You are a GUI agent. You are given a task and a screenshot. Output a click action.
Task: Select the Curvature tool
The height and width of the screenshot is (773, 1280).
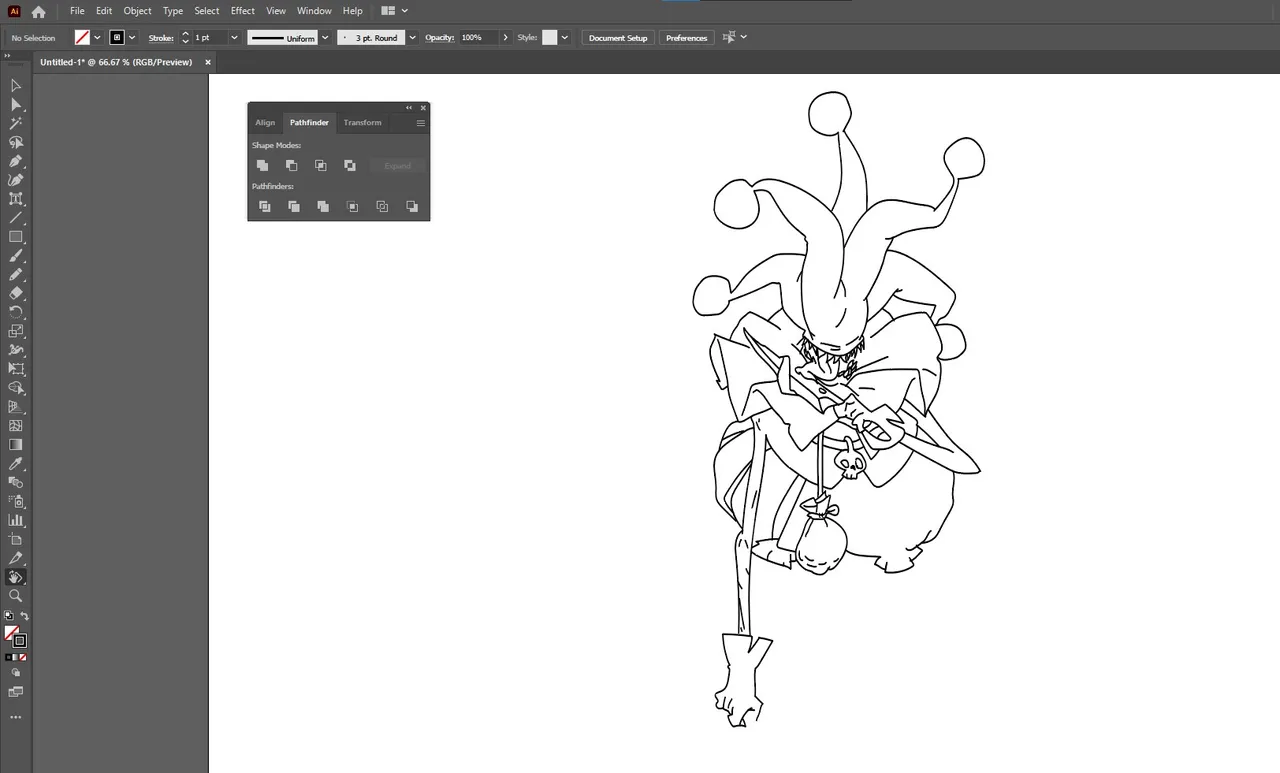point(16,180)
